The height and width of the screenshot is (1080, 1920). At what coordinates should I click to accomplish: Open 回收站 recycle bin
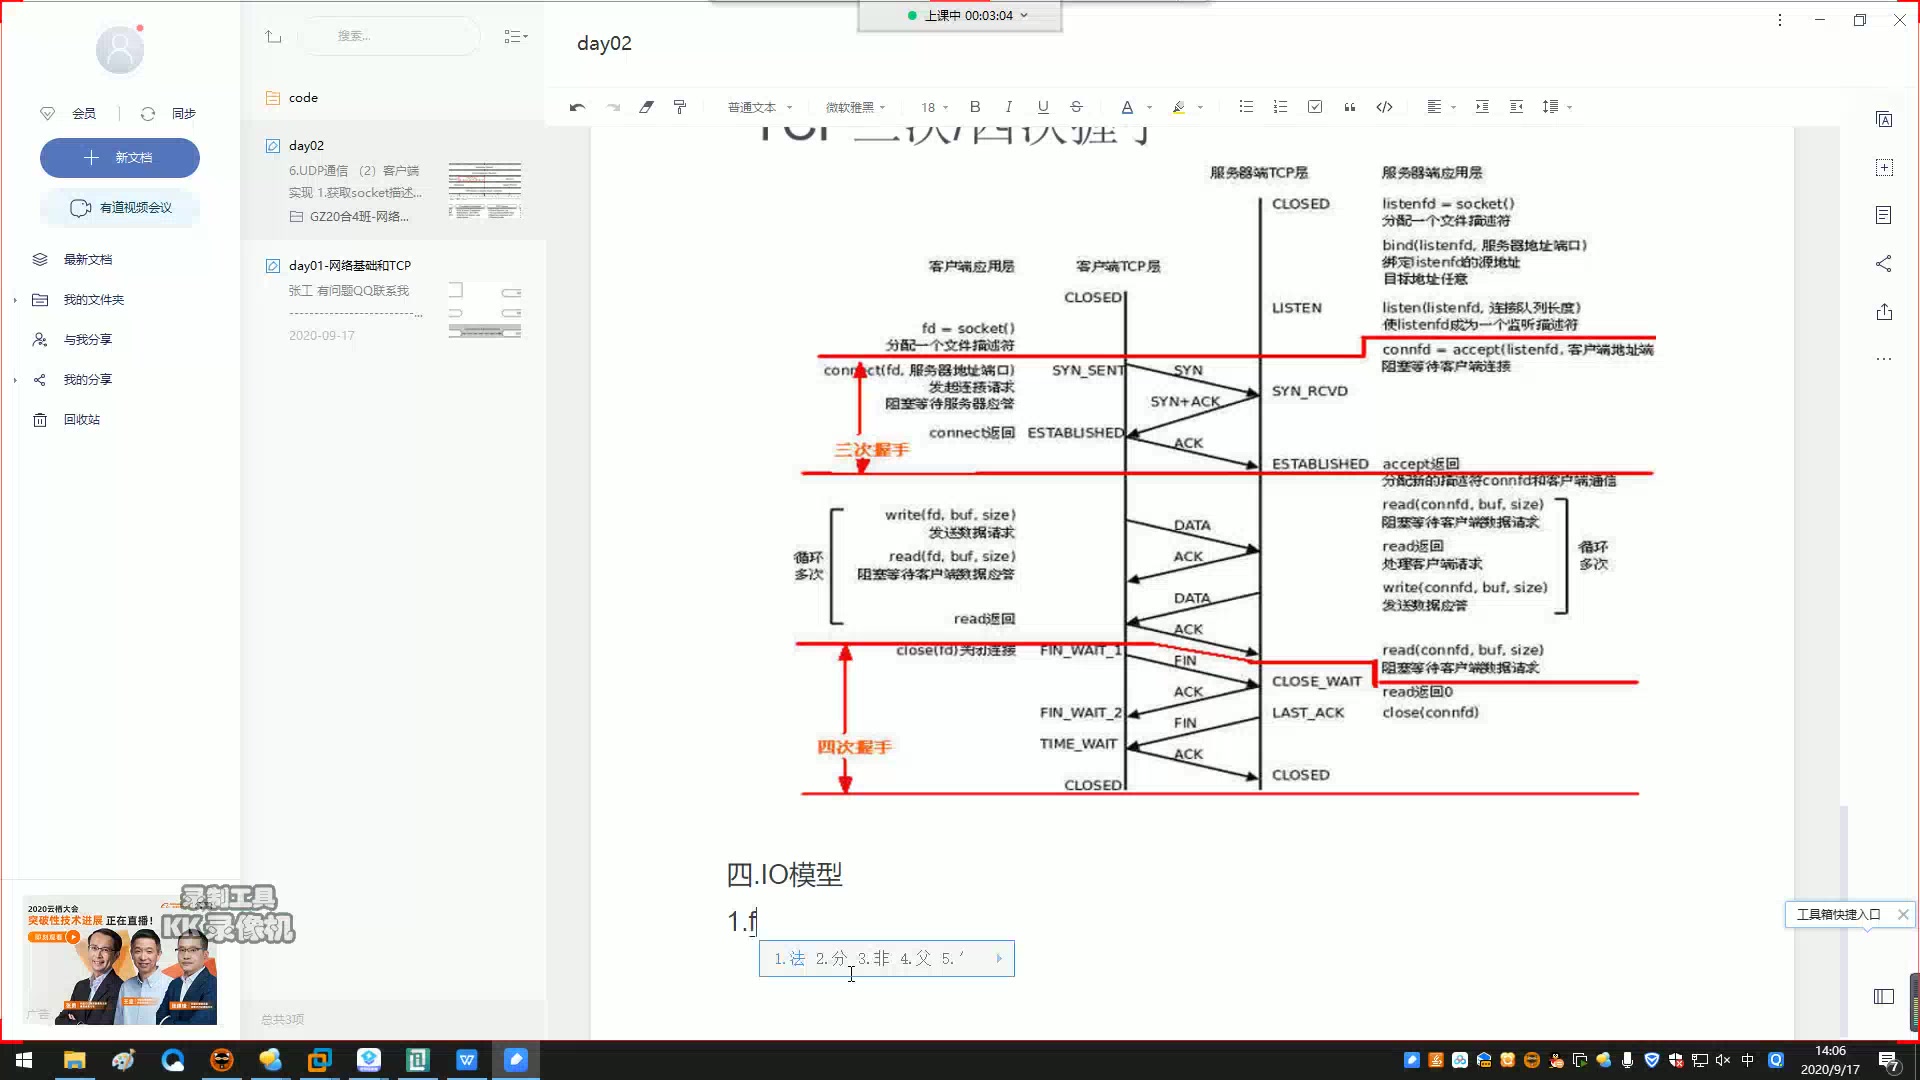pyautogui.click(x=82, y=420)
